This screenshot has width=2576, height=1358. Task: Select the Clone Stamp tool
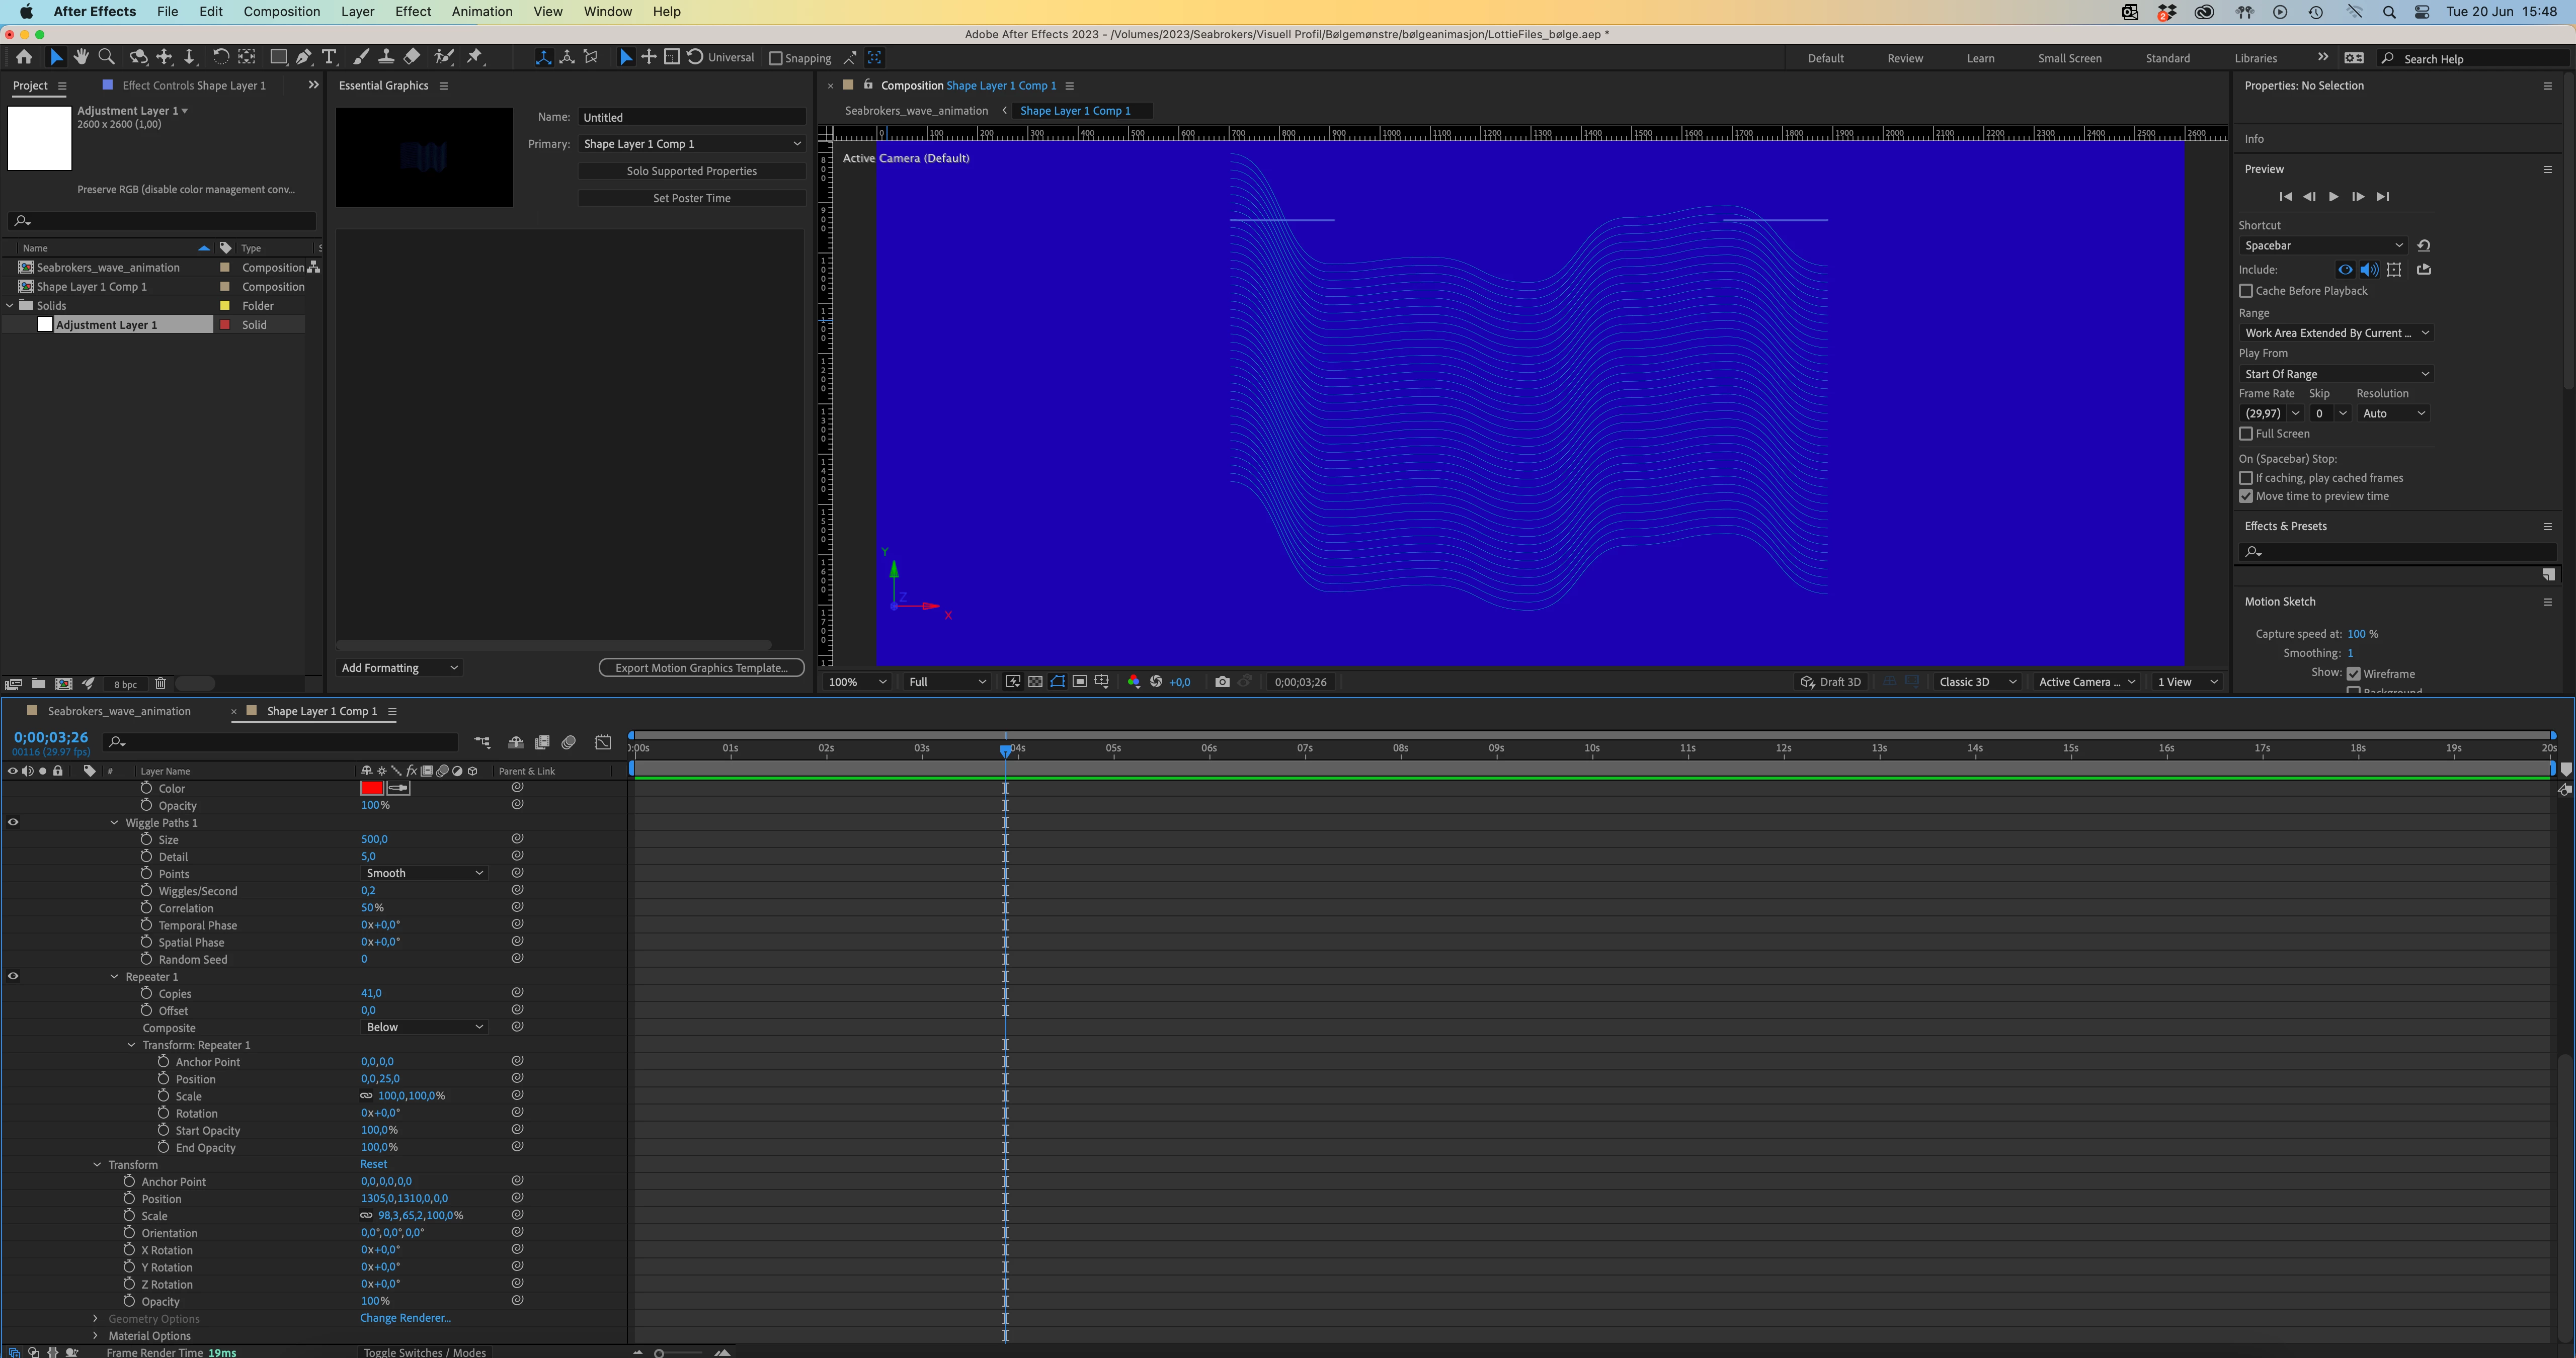click(x=386, y=57)
